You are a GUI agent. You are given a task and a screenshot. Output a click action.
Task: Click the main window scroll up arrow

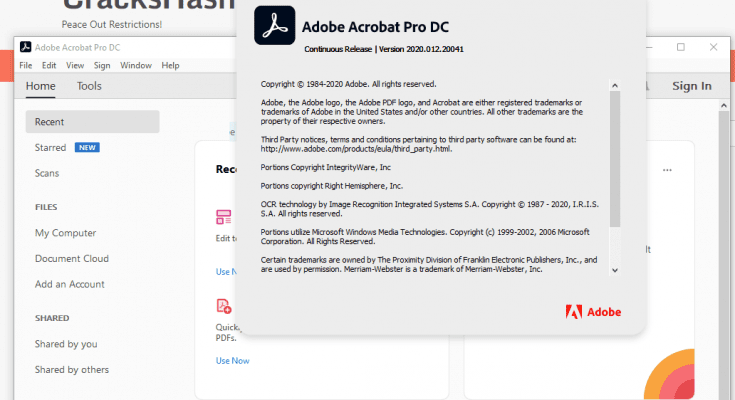point(724,106)
